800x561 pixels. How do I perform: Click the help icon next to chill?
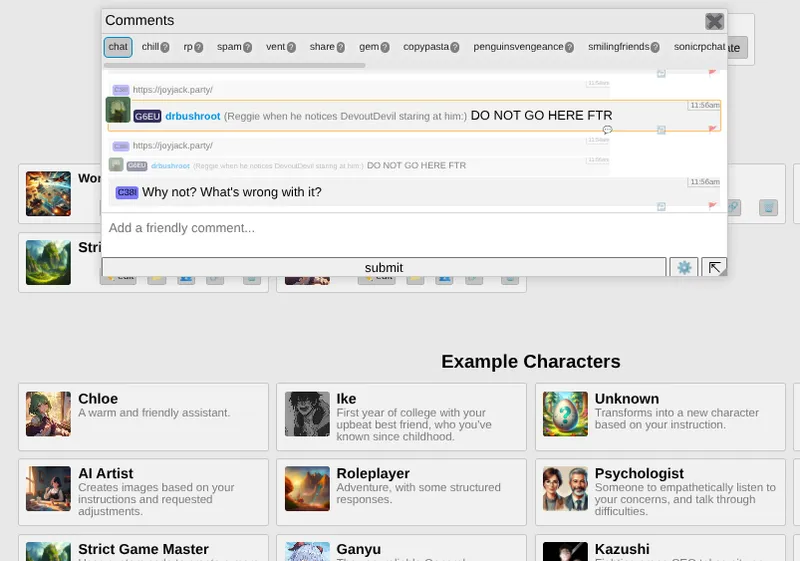pos(165,47)
